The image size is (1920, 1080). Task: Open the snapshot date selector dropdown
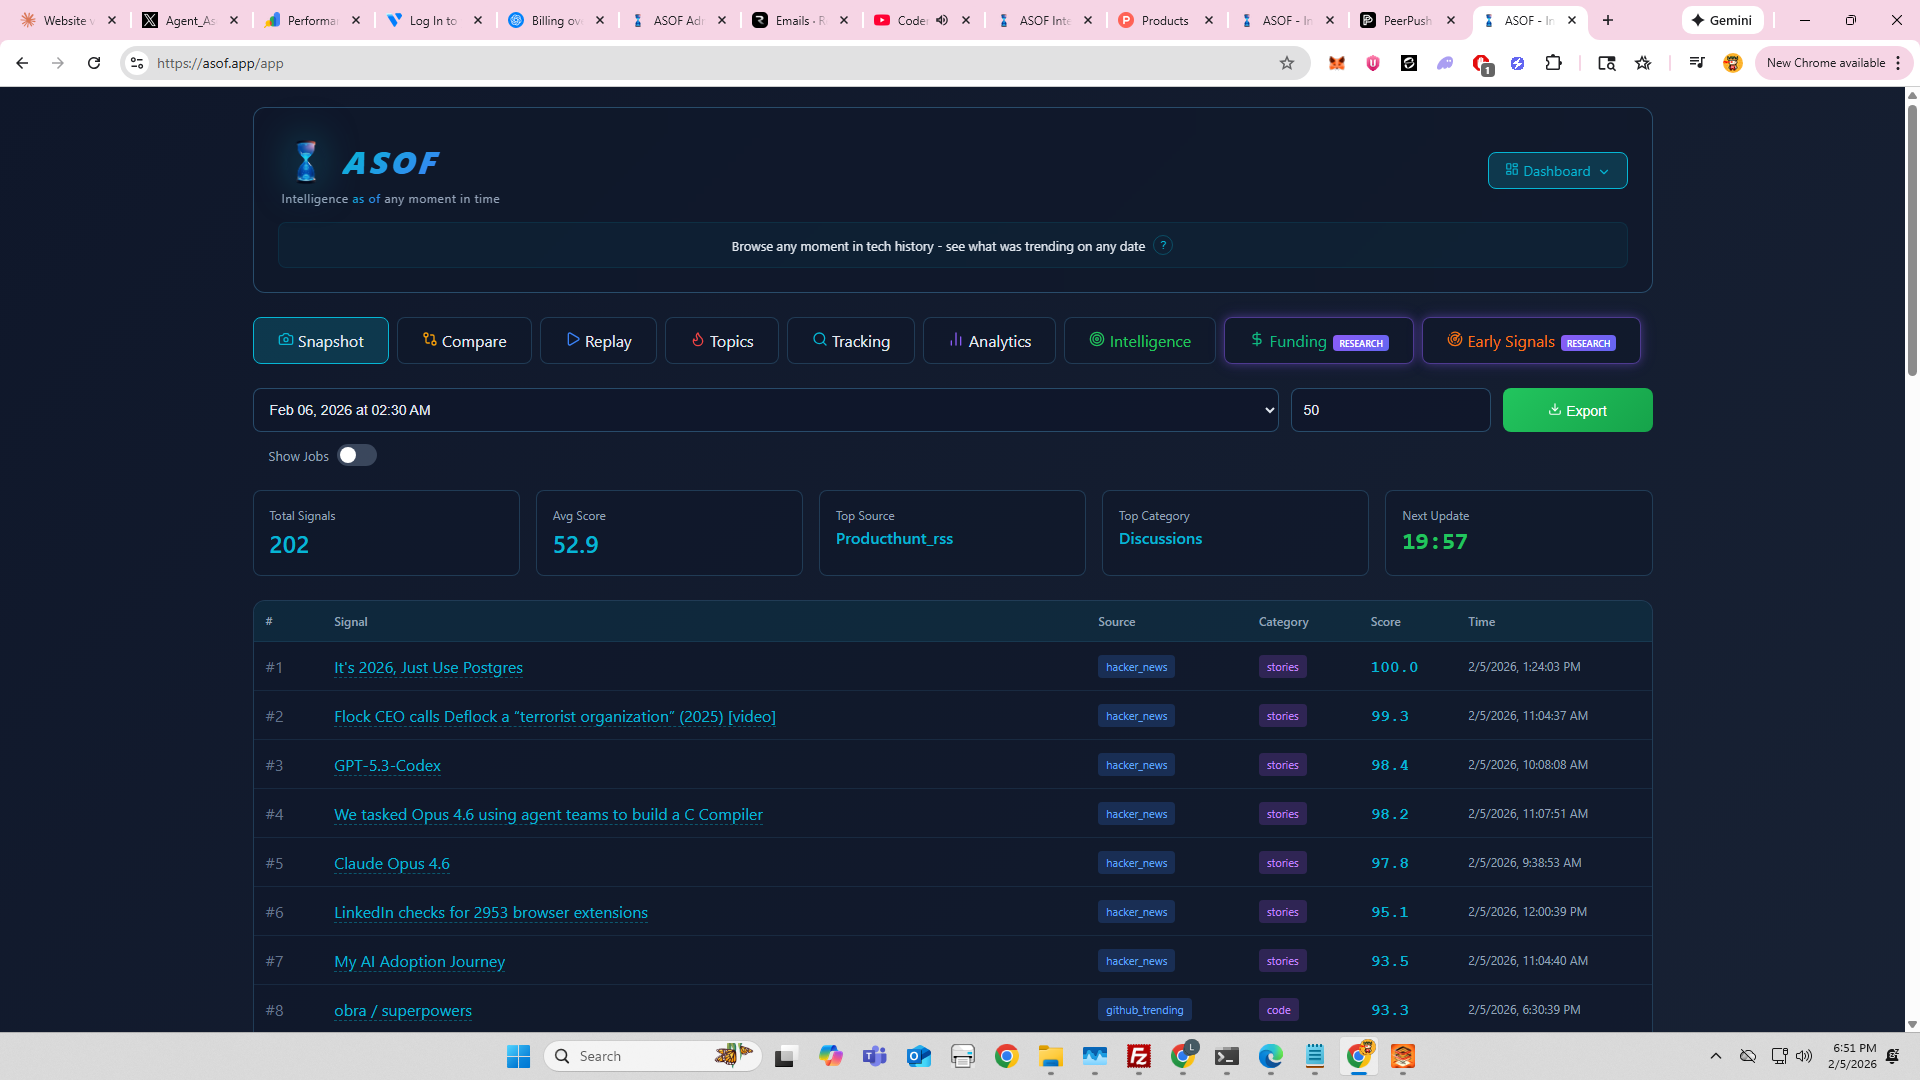coord(765,409)
